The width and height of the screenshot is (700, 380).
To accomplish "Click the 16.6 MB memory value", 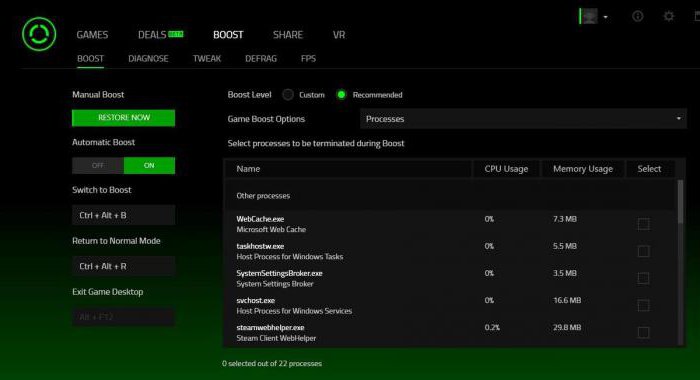I will (x=567, y=300).
